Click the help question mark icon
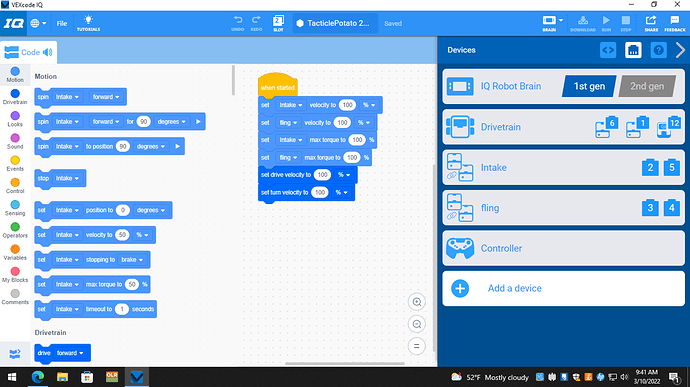The width and height of the screenshot is (690, 387). point(658,50)
